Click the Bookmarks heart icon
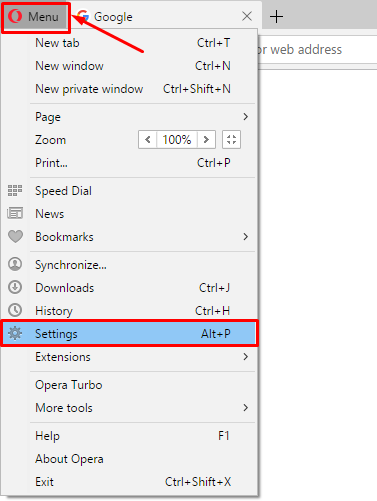This screenshot has height=501, width=377. [15, 236]
